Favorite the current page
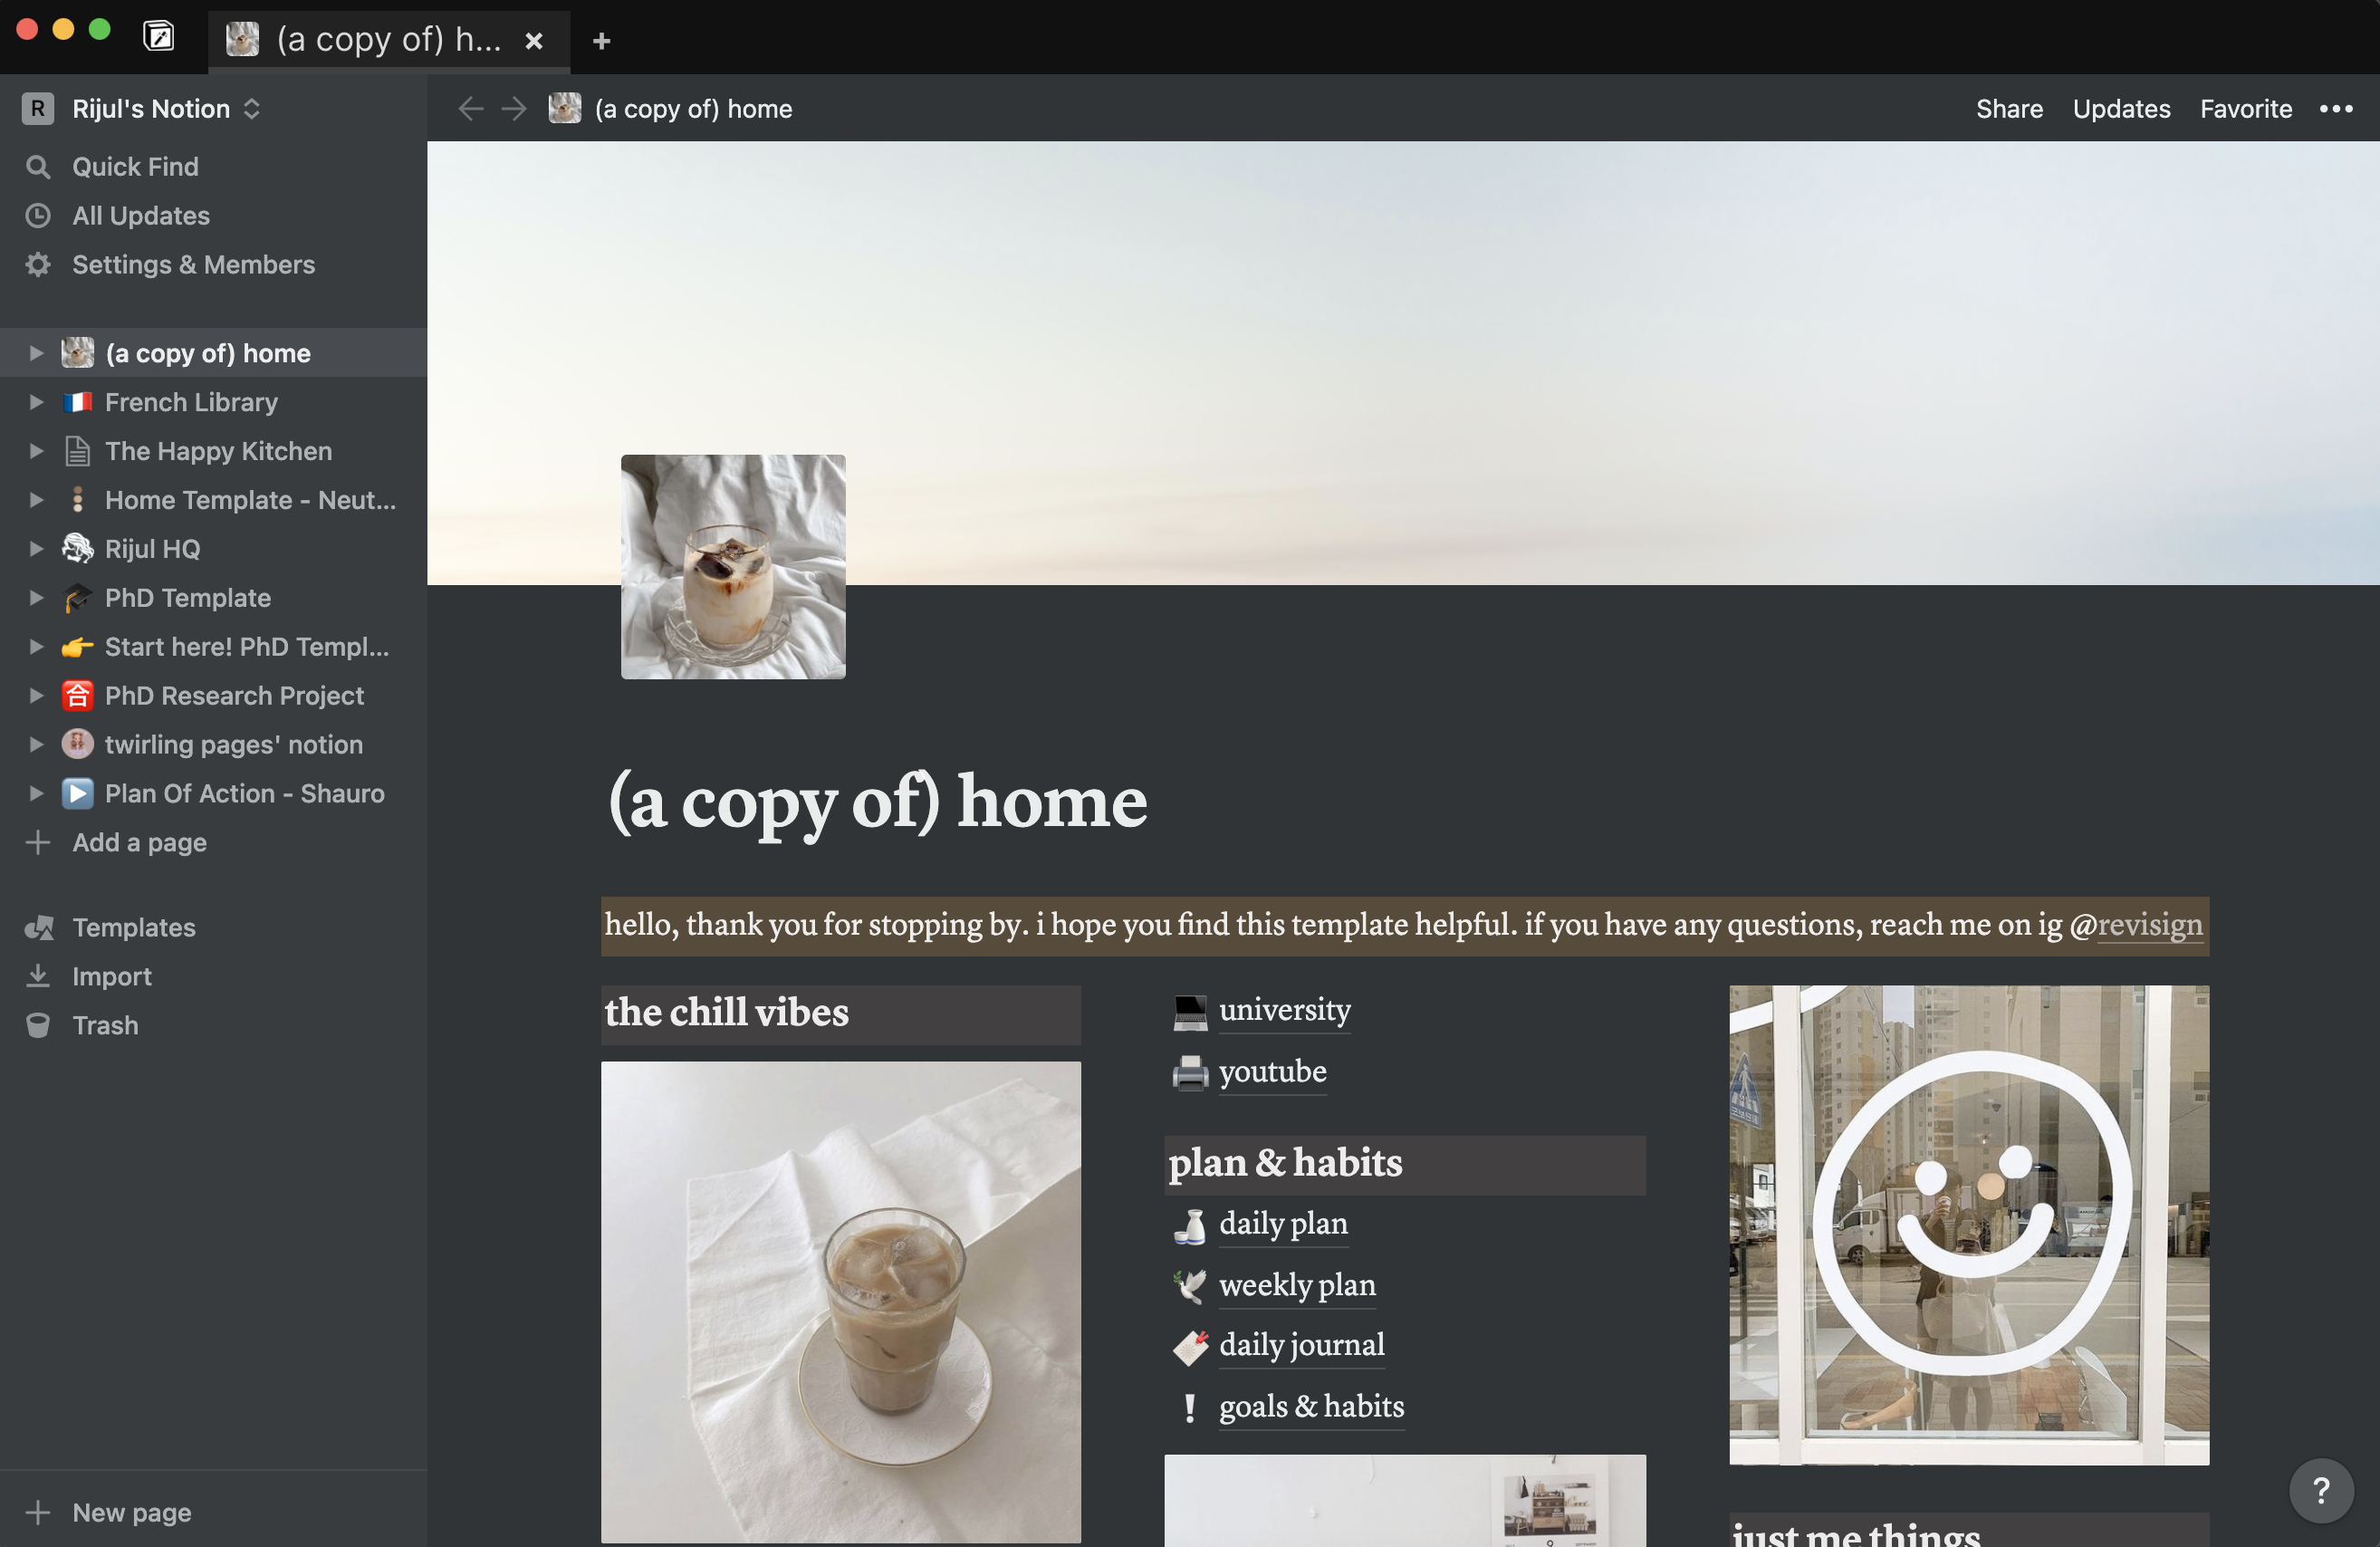2380x1547 pixels. tap(2245, 108)
